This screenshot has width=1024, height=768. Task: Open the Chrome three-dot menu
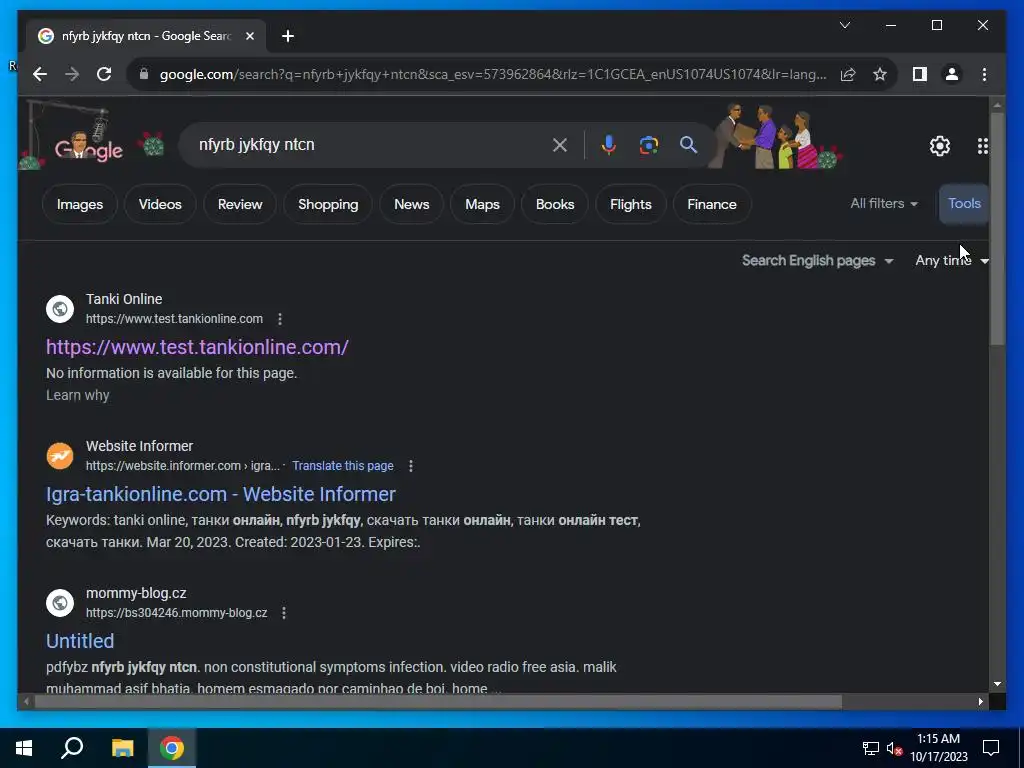(x=984, y=74)
